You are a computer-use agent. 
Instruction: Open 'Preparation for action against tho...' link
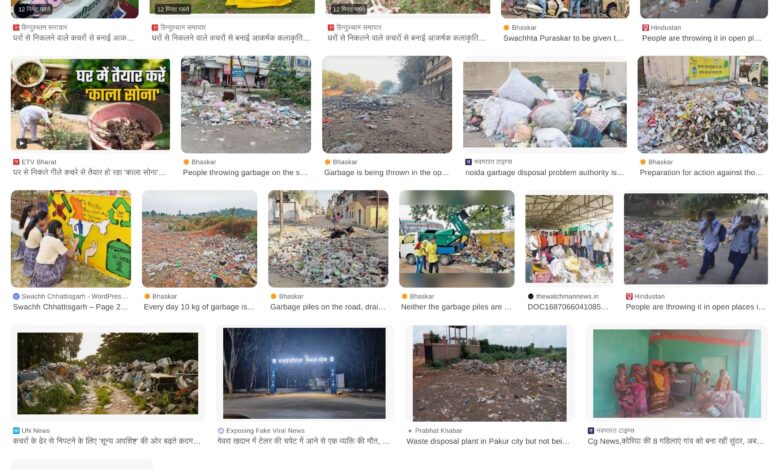(700, 173)
